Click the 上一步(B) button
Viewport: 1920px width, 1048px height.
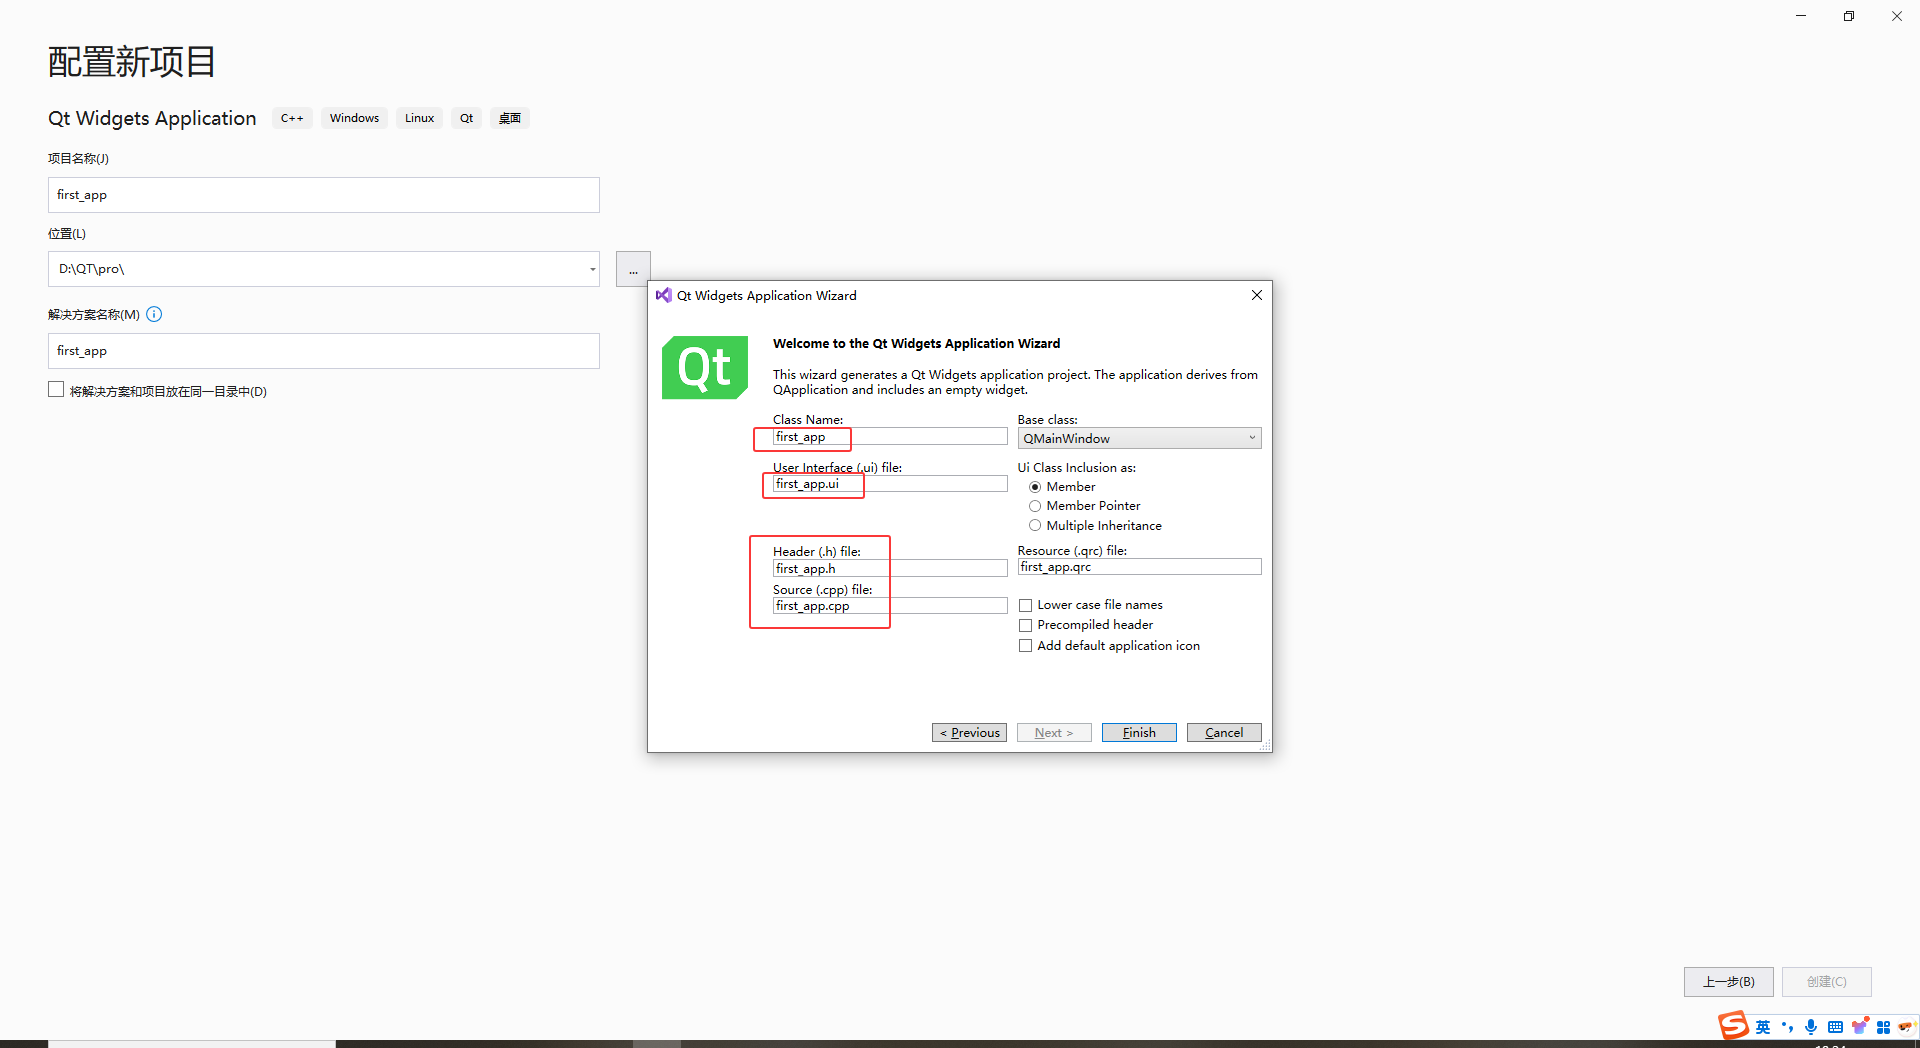click(x=1728, y=982)
